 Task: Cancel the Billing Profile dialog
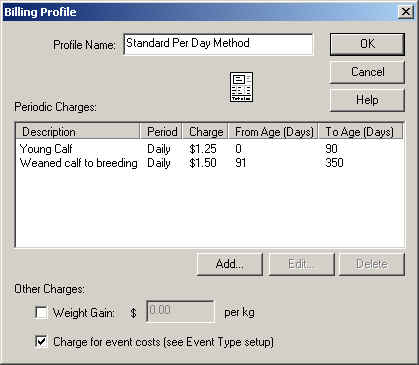coord(367,72)
